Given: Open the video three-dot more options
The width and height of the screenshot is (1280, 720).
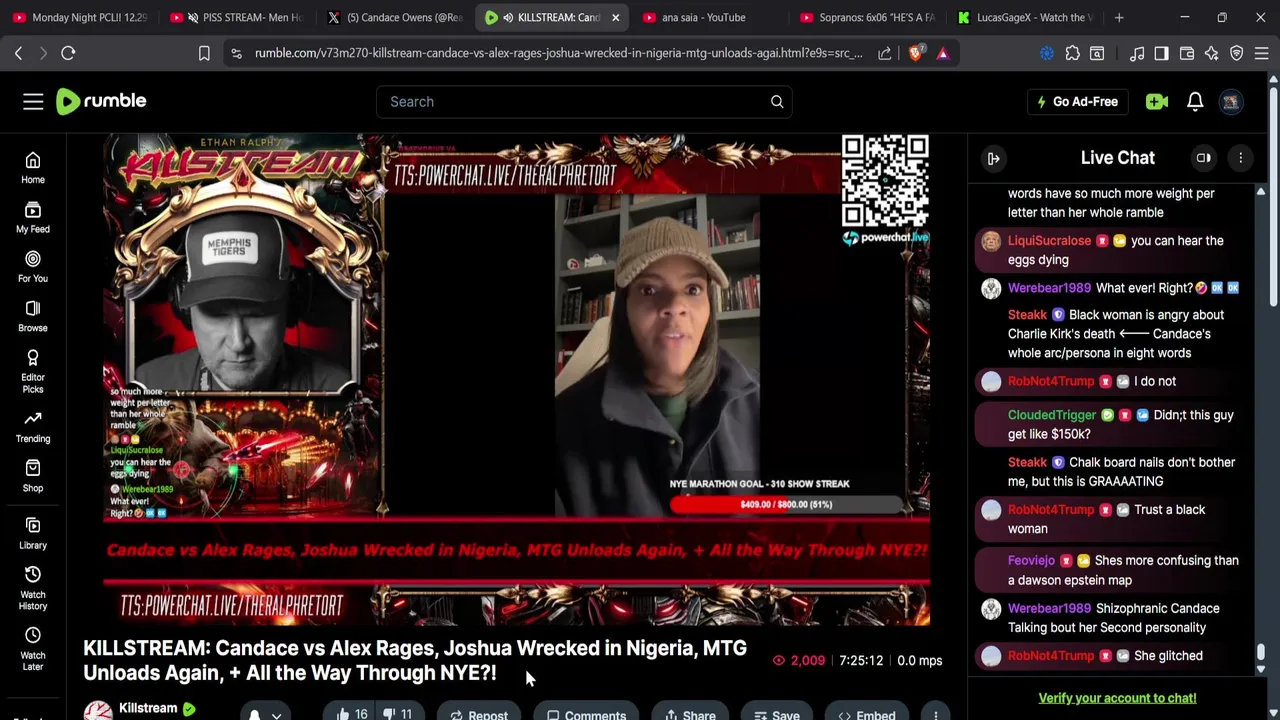Looking at the screenshot, I should pos(936,714).
